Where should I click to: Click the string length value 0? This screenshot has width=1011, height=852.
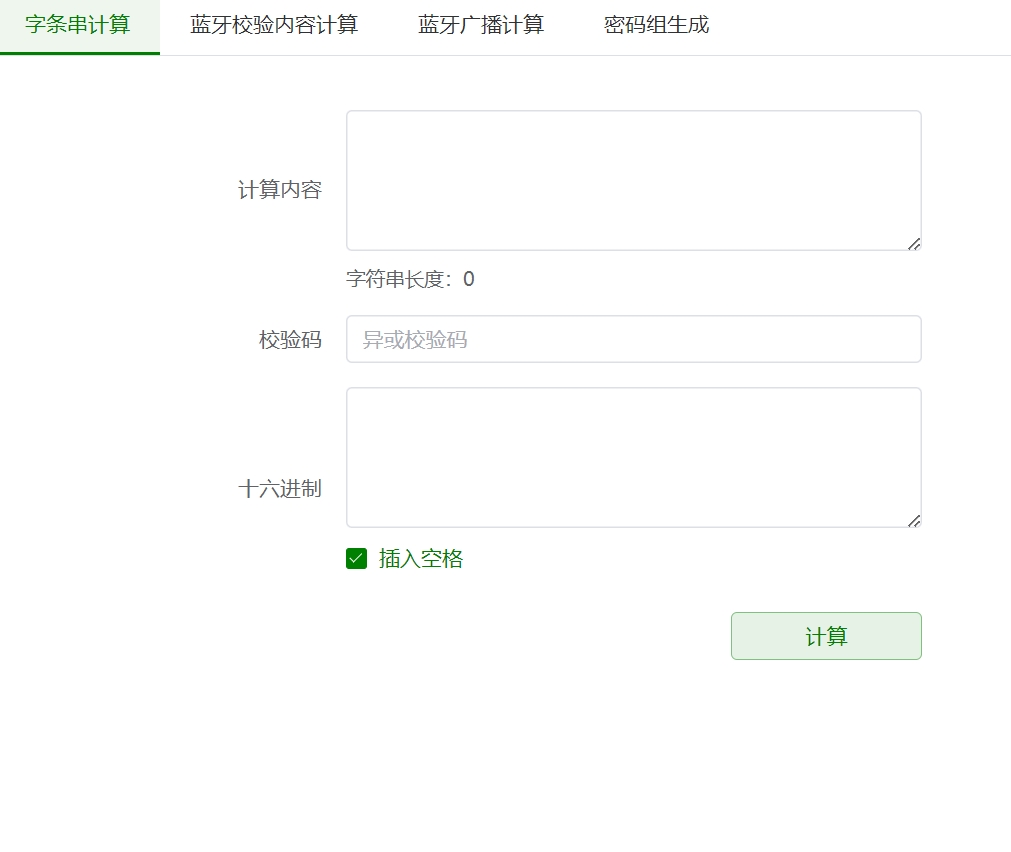(x=469, y=279)
